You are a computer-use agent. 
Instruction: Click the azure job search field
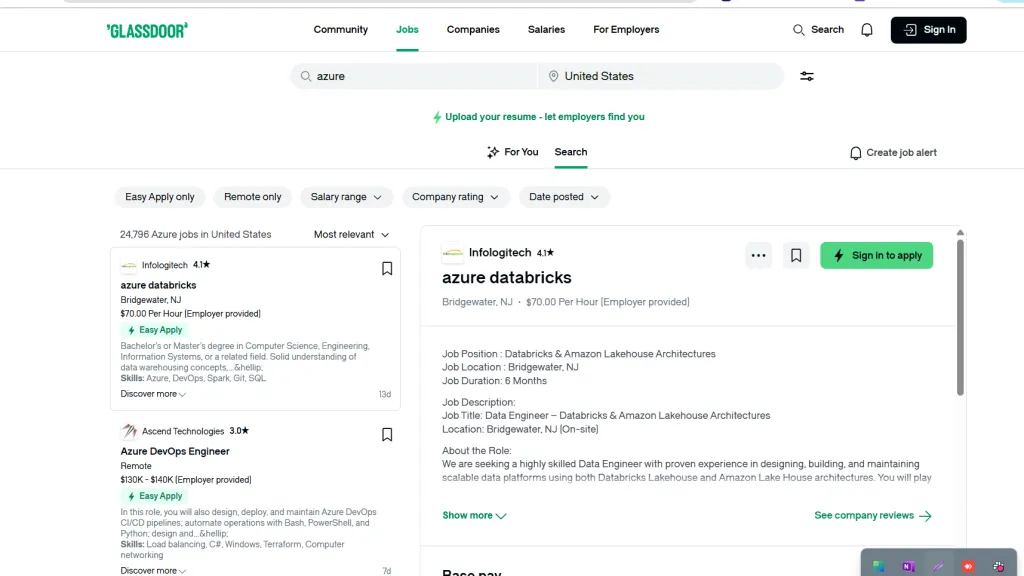[414, 76]
